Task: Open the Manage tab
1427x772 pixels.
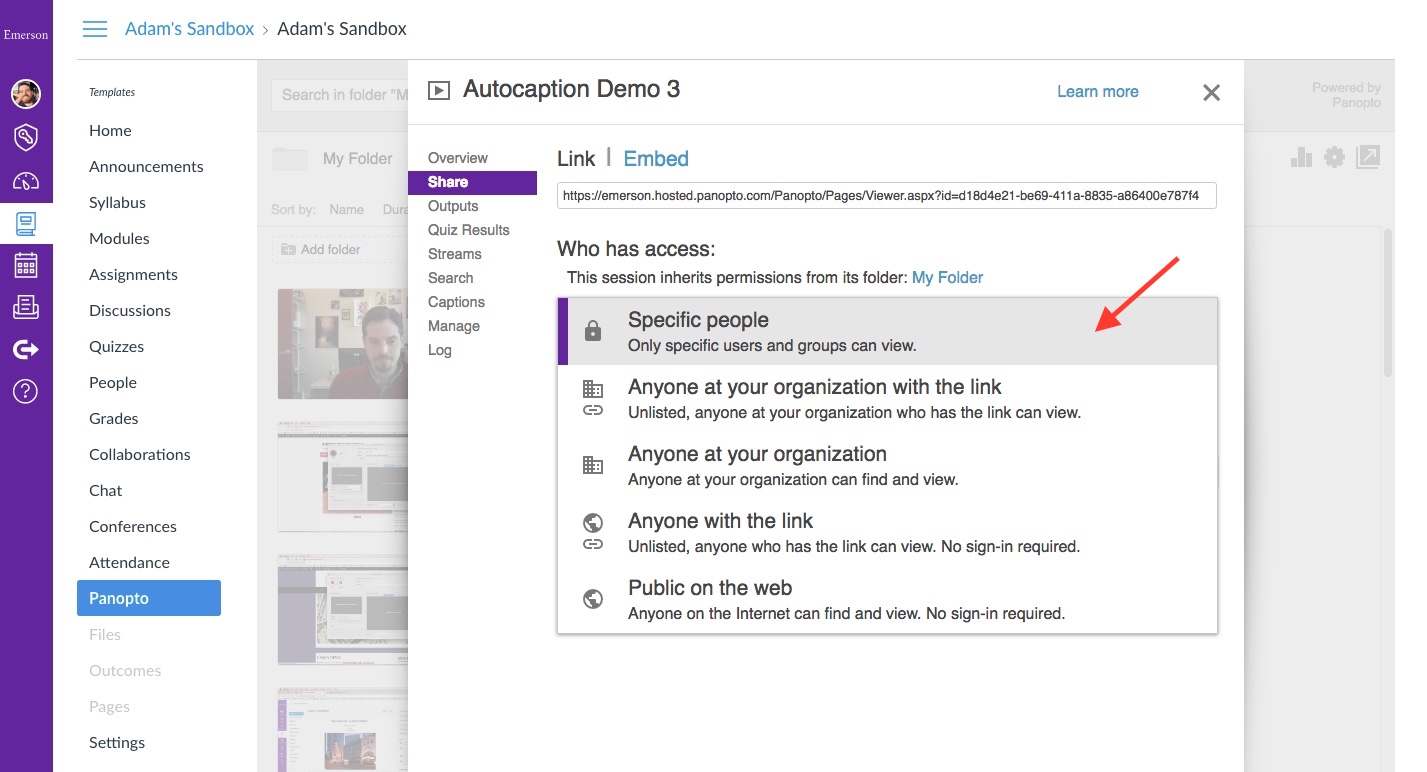Action: (x=453, y=326)
